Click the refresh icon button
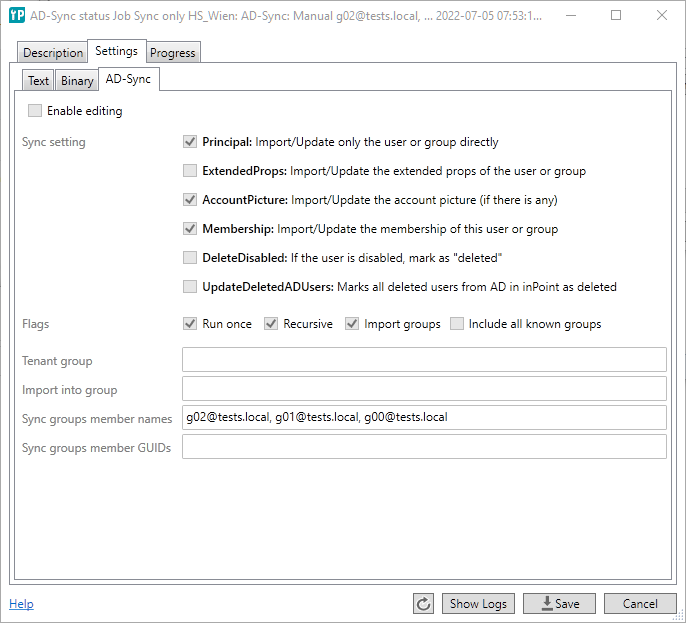Image resolution: width=686 pixels, height=623 pixels. point(424,604)
